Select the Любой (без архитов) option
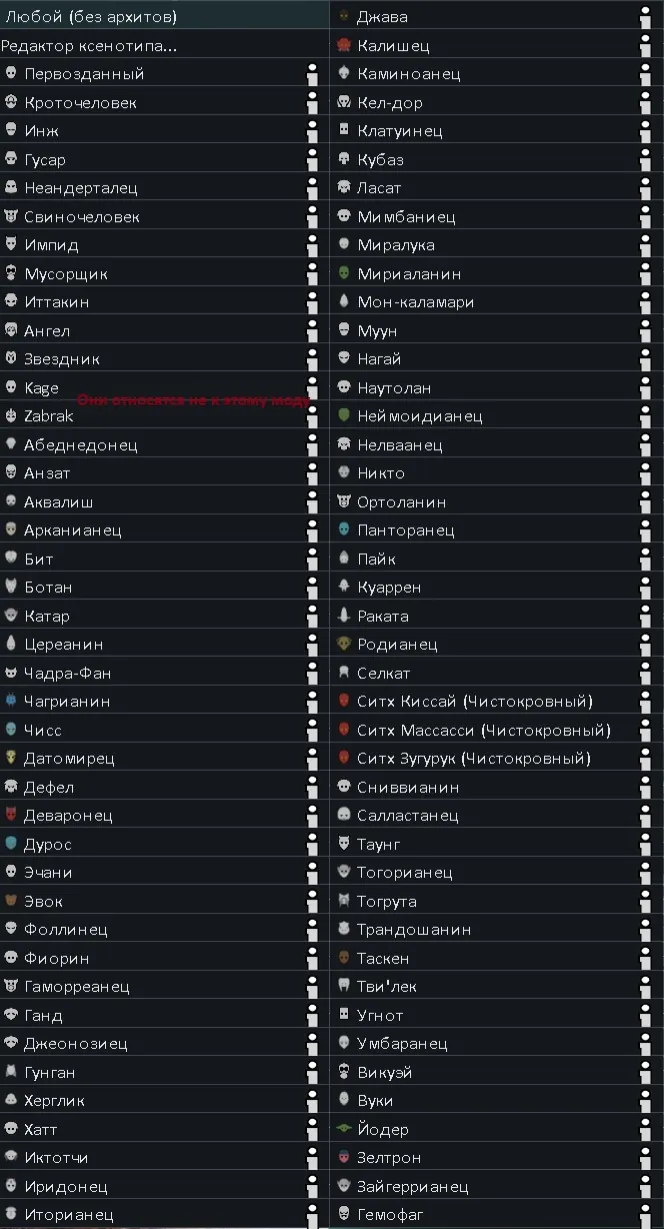The image size is (664, 1229). (x=92, y=16)
